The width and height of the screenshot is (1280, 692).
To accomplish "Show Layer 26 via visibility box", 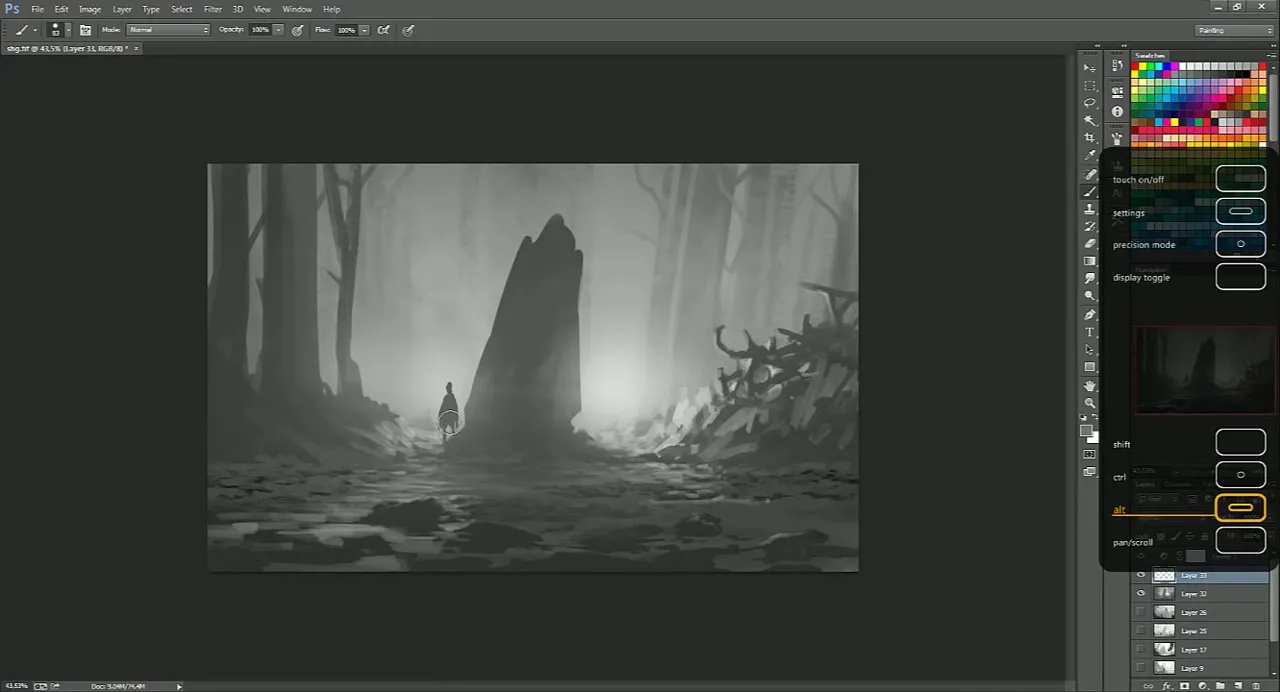I will click(1141, 612).
